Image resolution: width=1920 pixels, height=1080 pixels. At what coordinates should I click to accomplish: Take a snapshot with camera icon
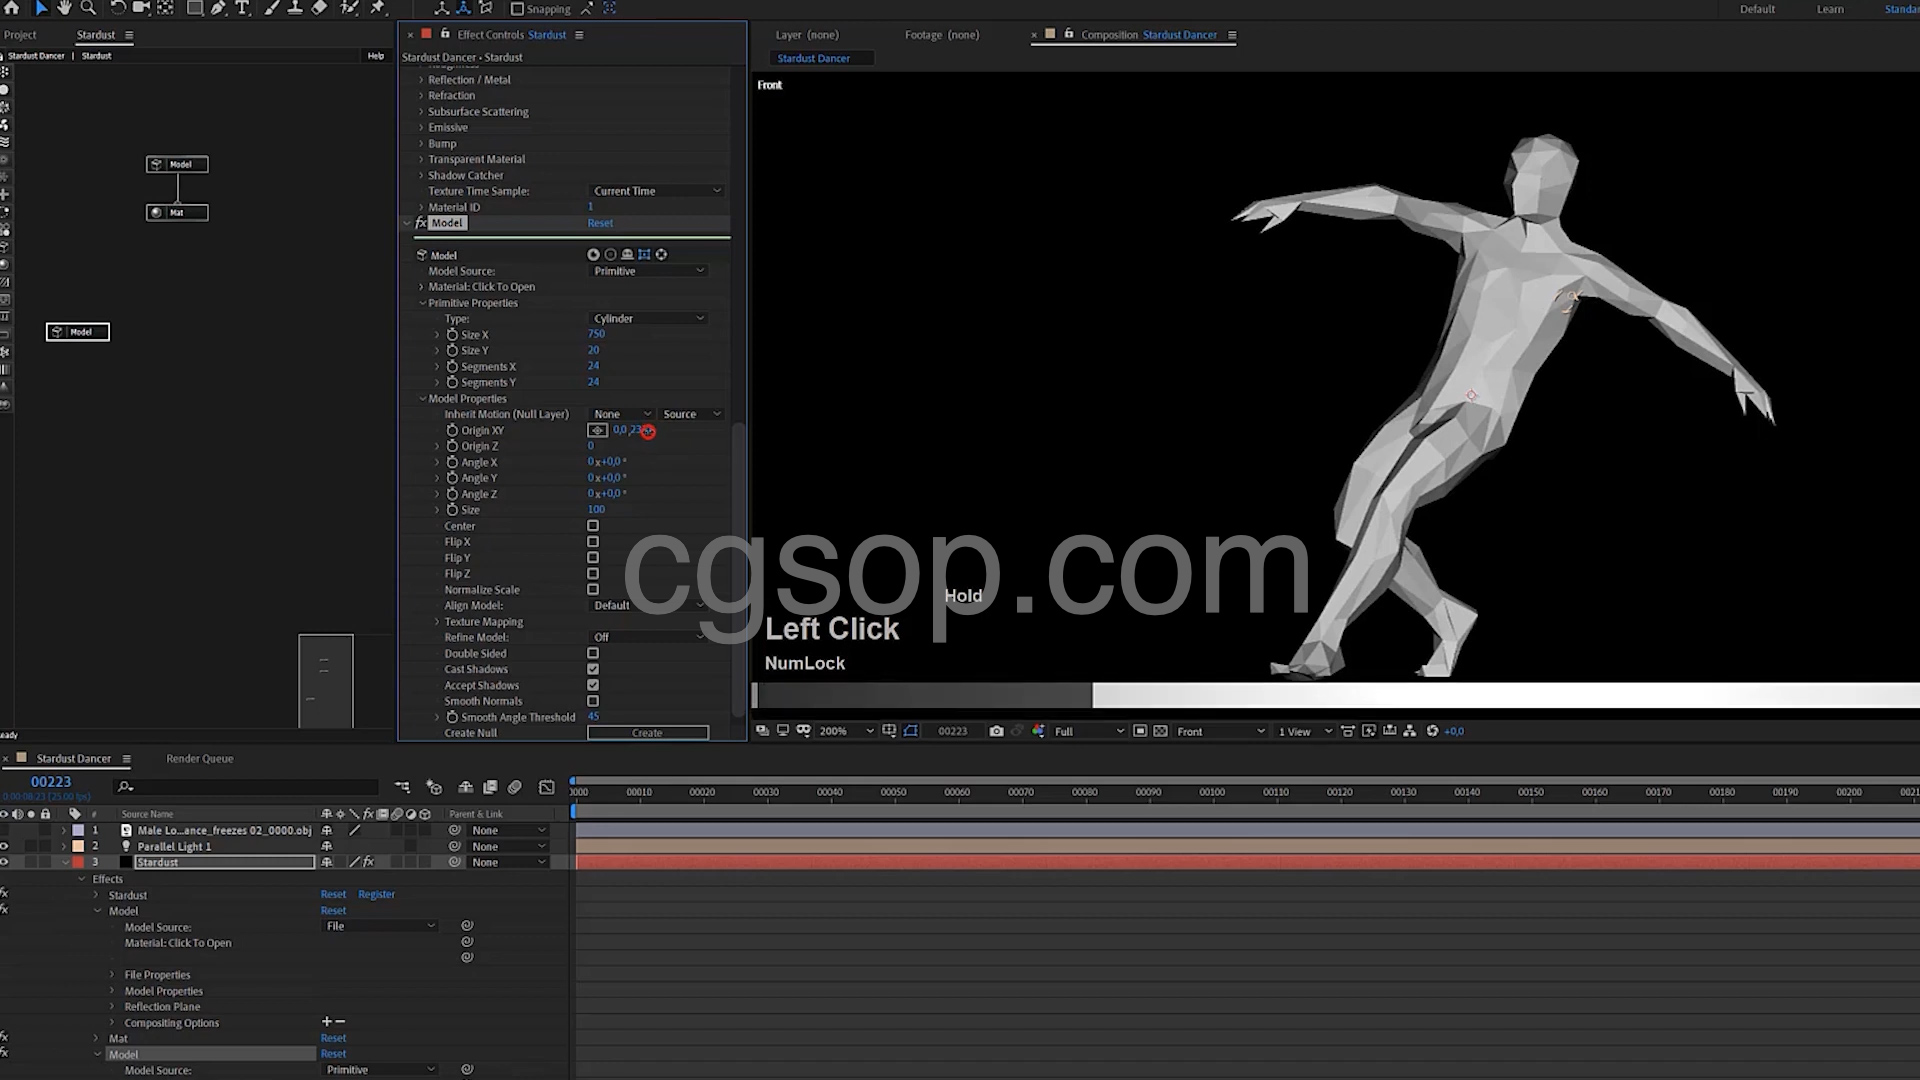[x=996, y=731]
